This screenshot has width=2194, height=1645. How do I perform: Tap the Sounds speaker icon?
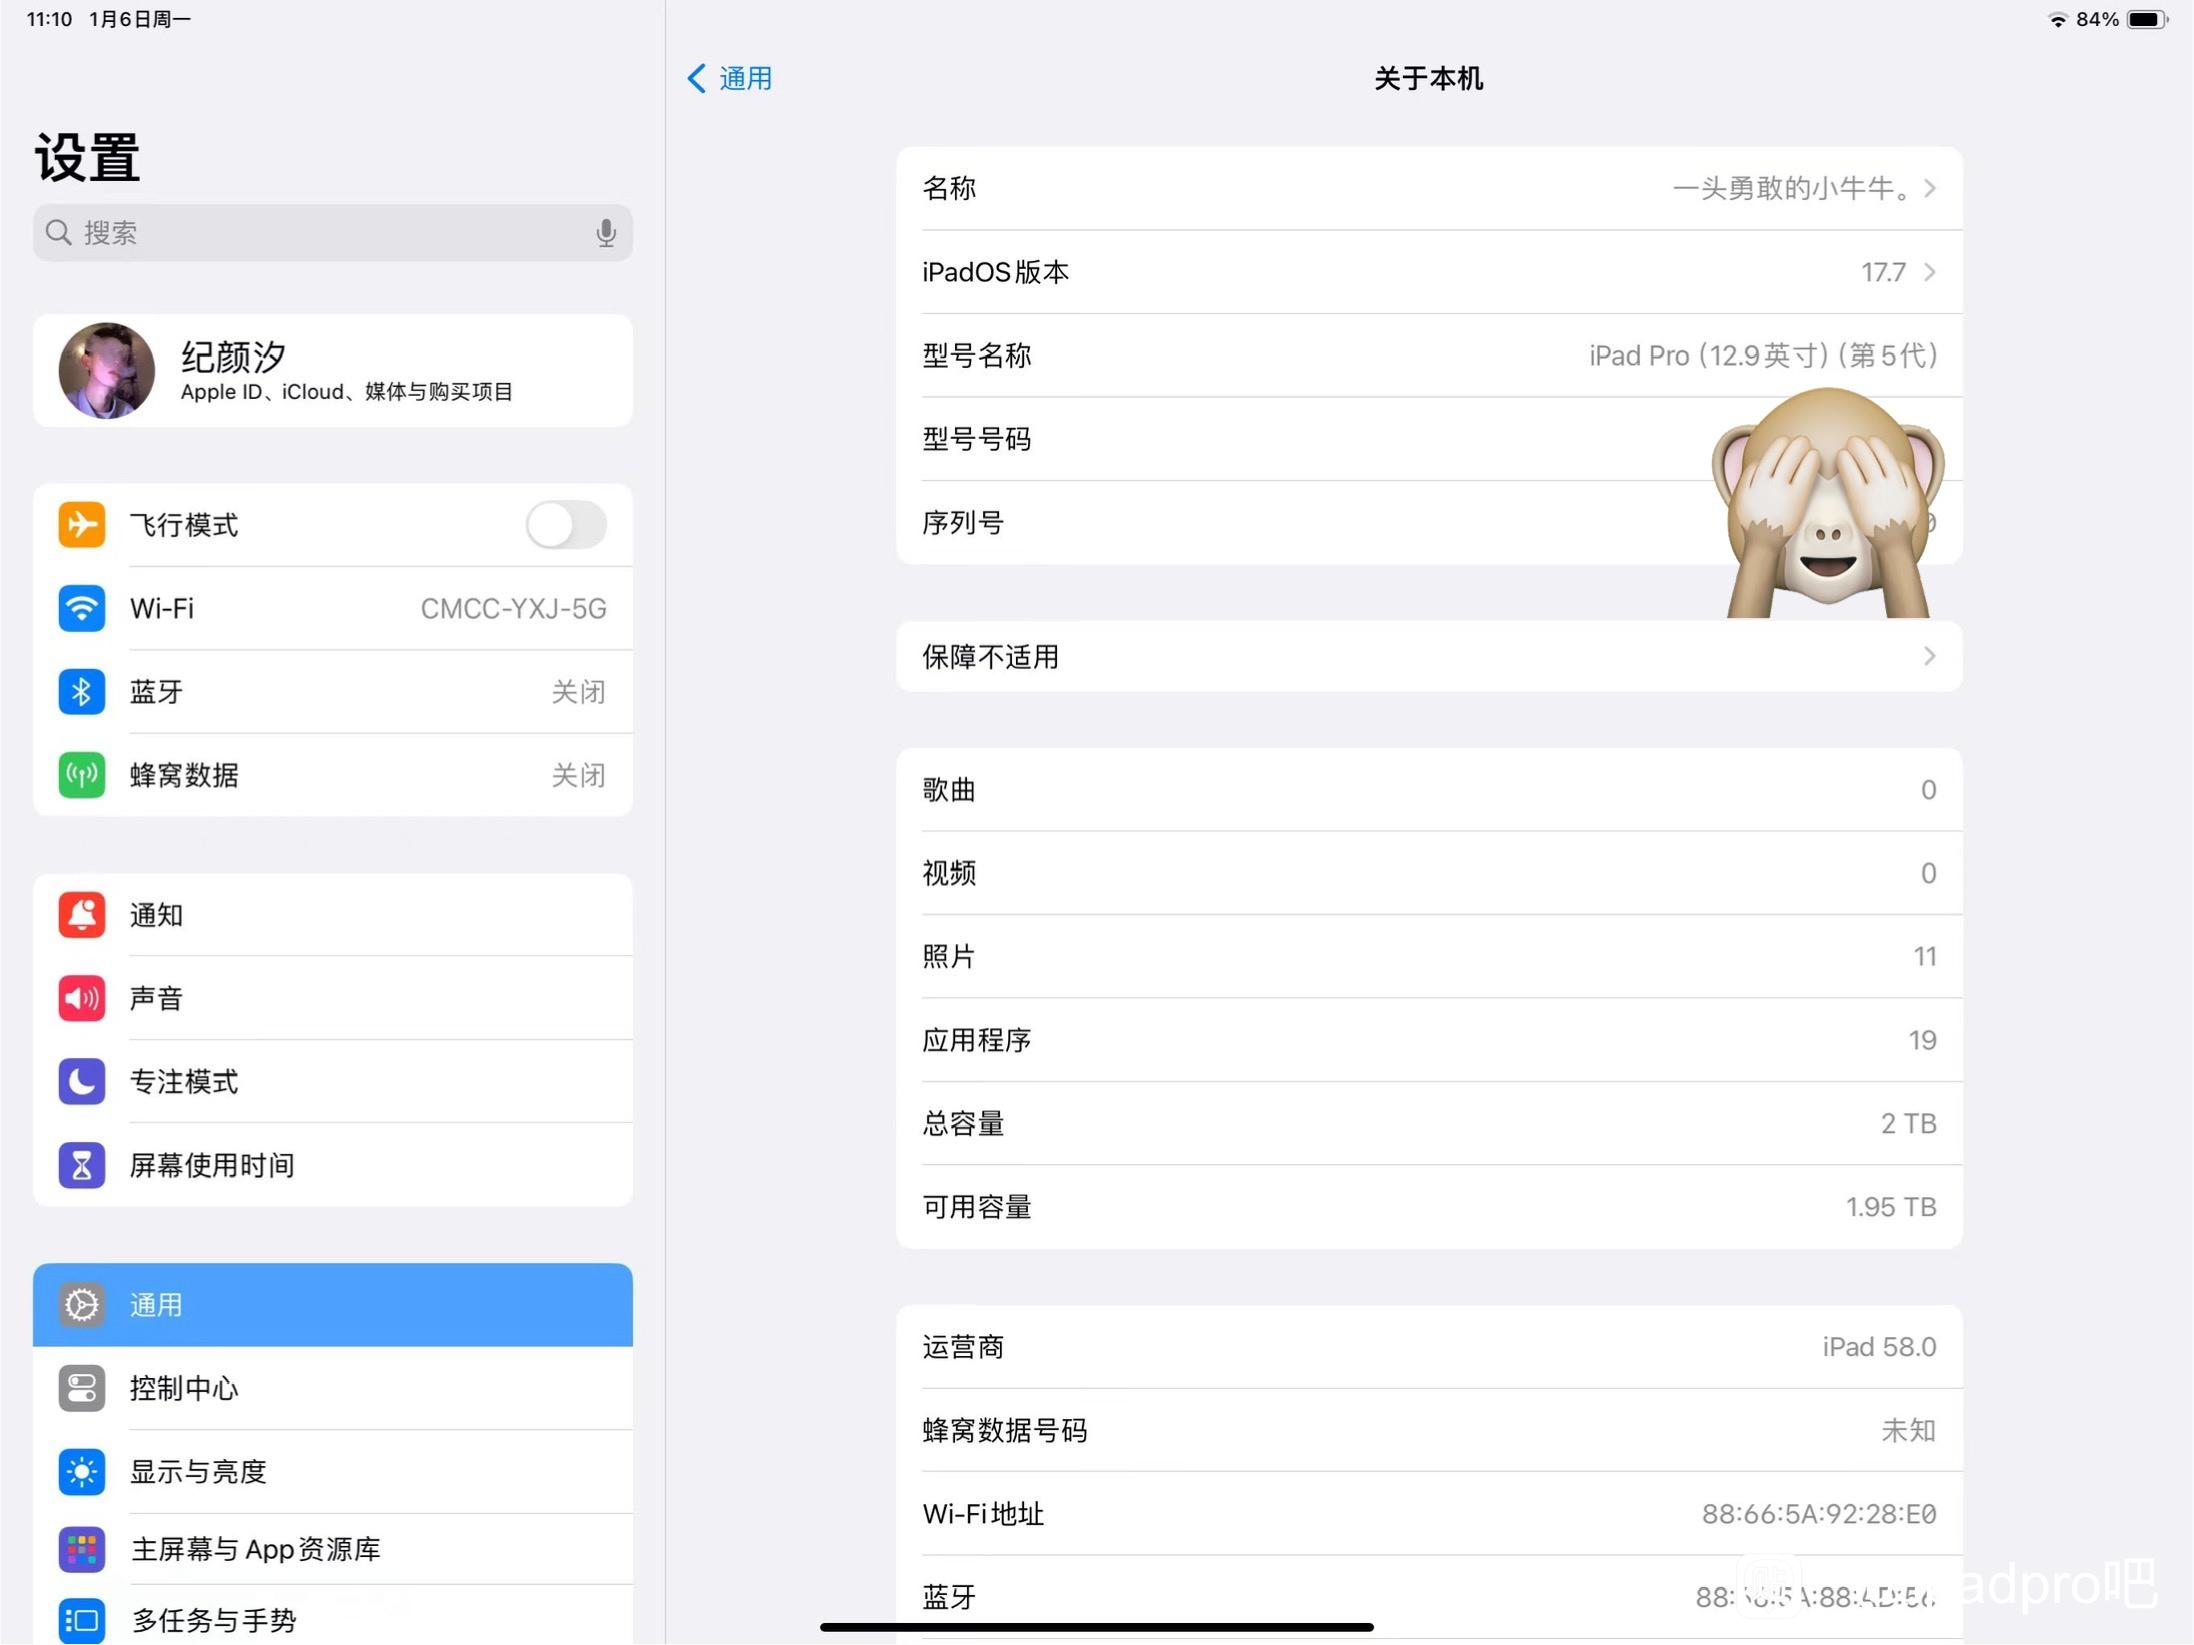click(81, 998)
